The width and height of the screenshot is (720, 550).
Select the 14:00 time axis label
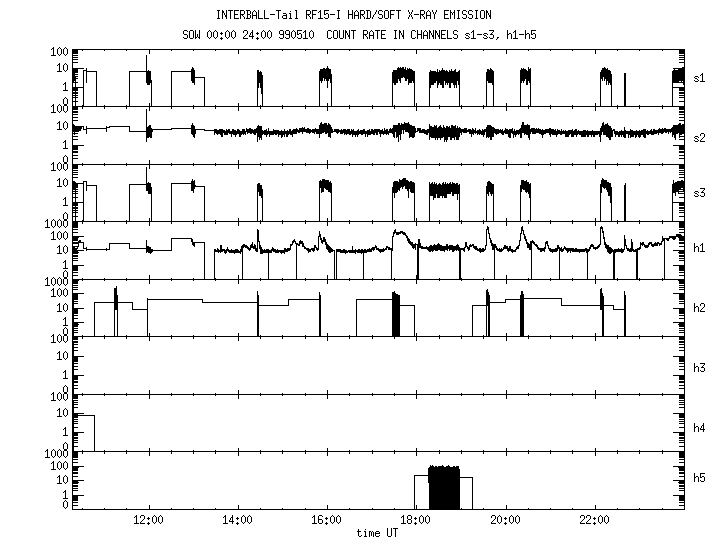tap(237, 521)
